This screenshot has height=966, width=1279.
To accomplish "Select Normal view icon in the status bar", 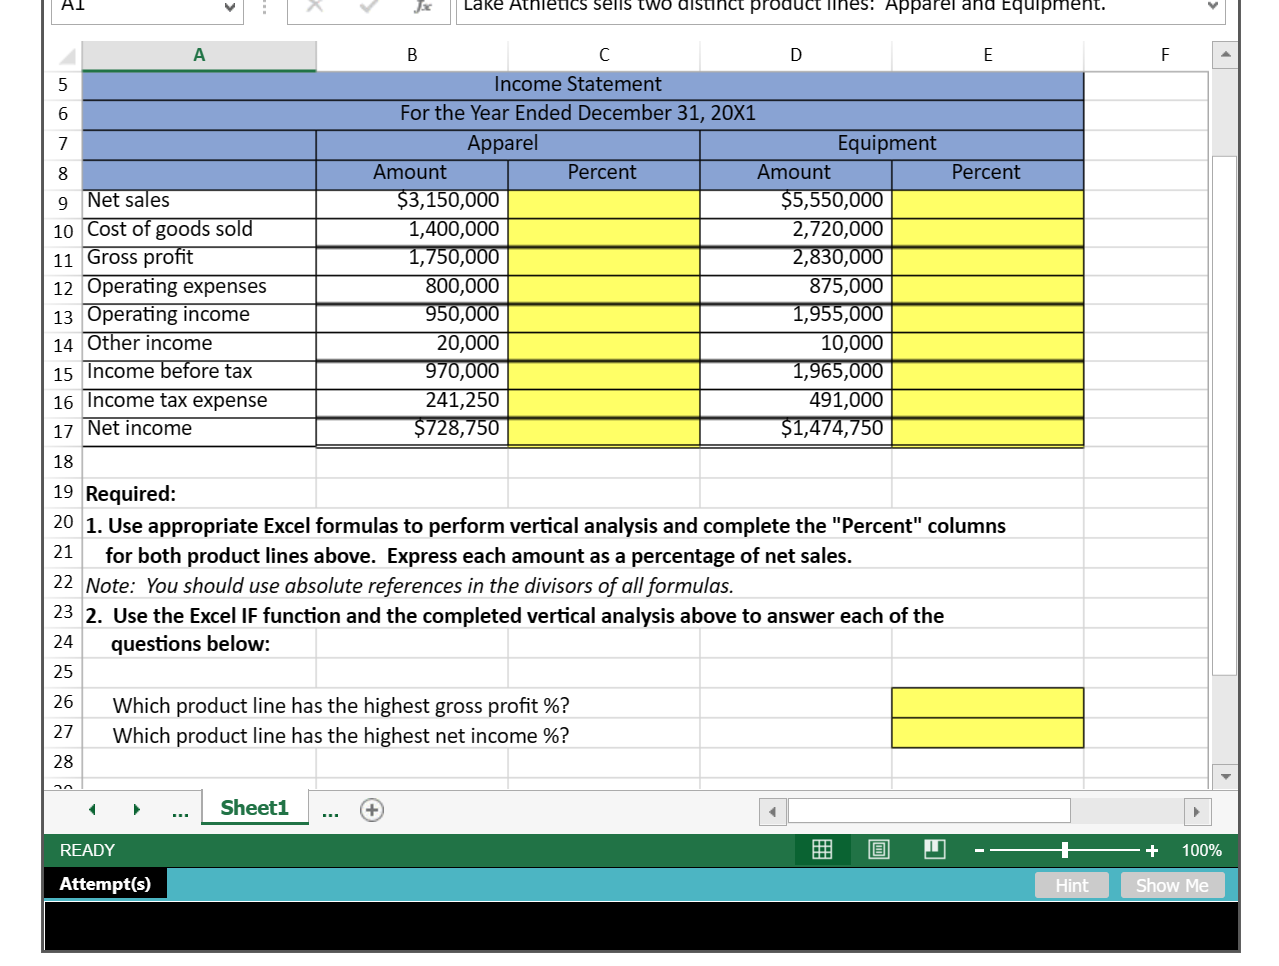I will [x=822, y=849].
